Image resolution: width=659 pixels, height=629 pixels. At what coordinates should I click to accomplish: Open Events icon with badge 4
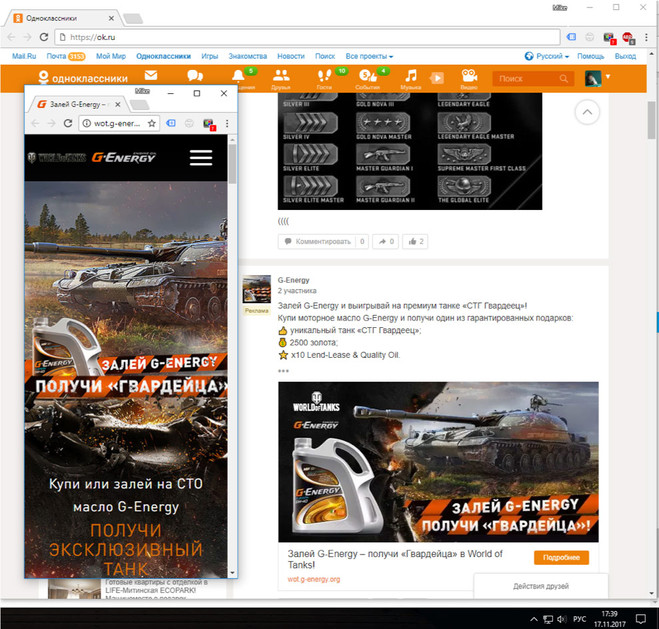(x=368, y=76)
